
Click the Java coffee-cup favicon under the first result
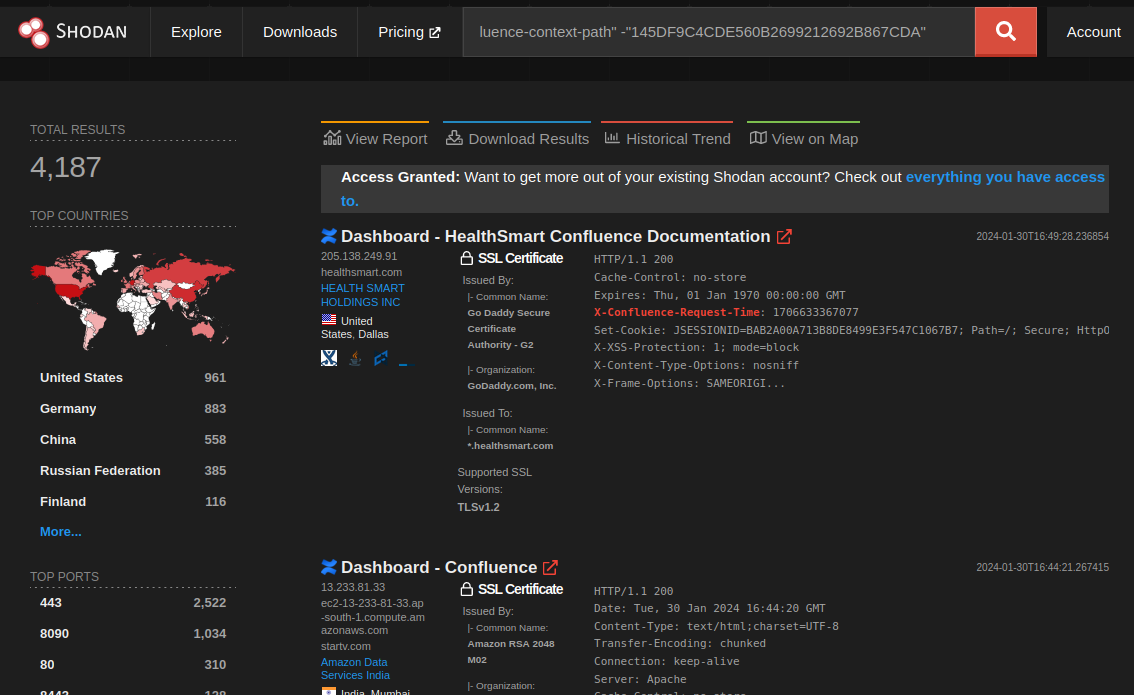coord(354,357)
